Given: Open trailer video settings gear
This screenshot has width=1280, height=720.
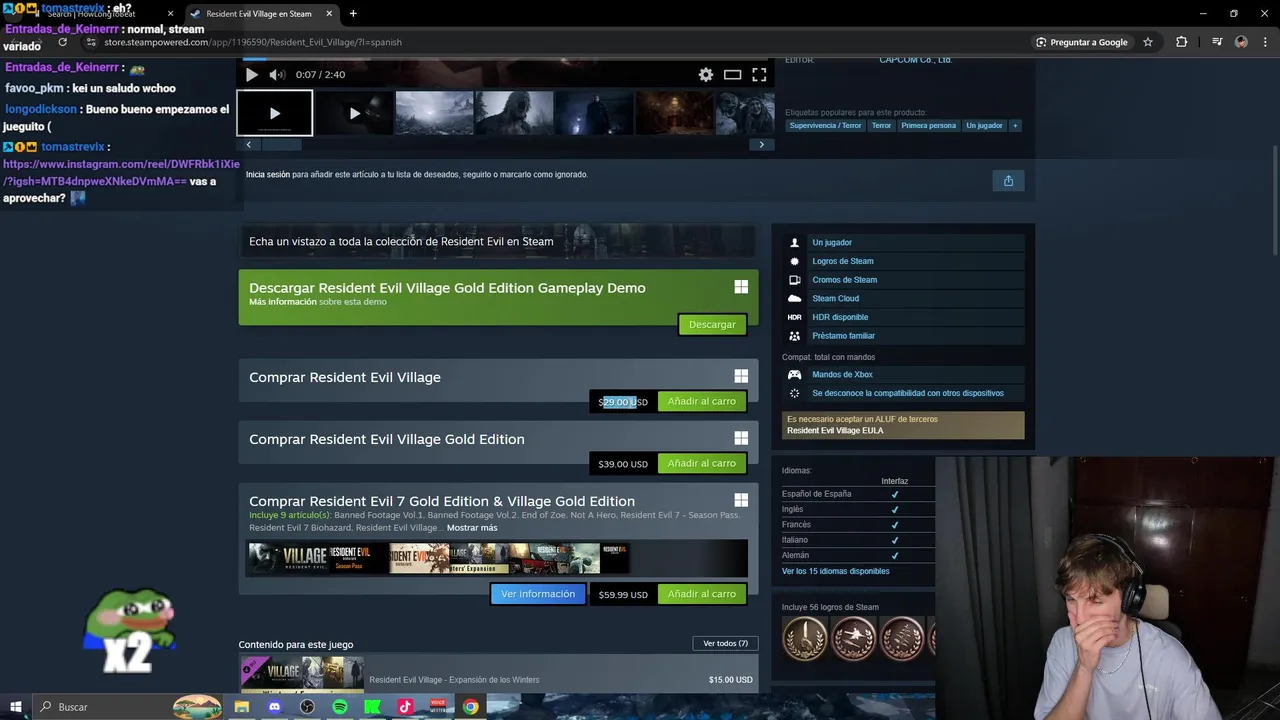Looking at the screenshot, I should tap(706, 75).
